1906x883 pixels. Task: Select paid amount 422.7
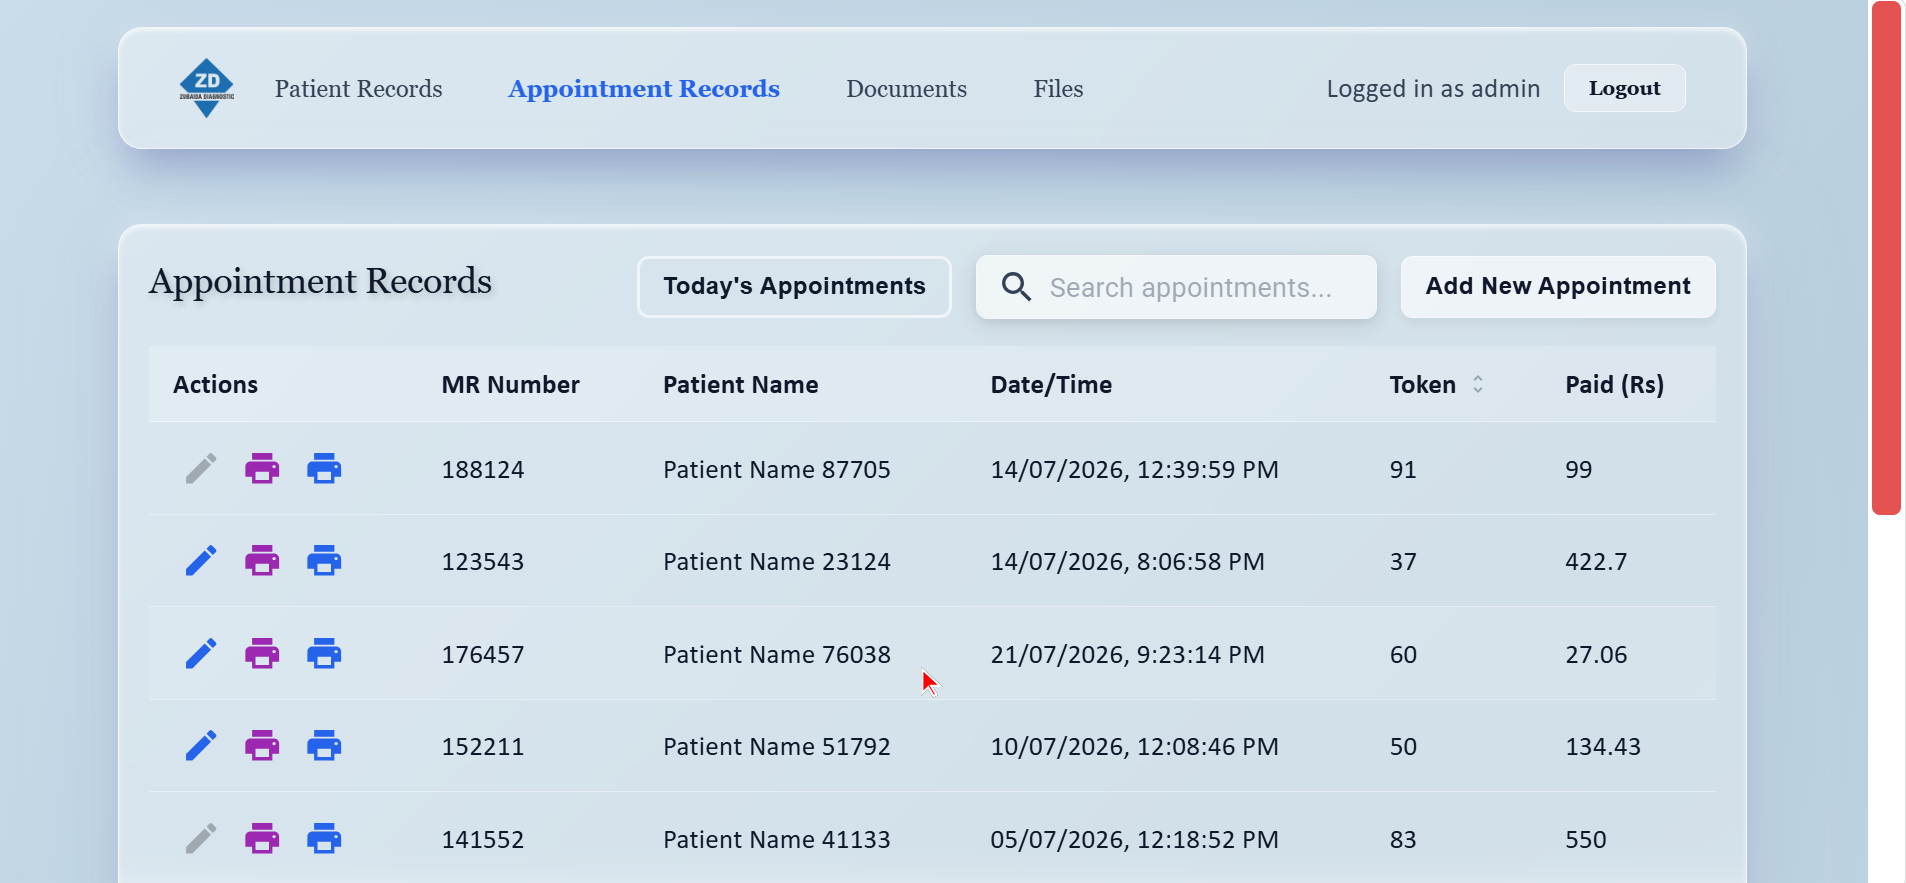pos(1596,562)
